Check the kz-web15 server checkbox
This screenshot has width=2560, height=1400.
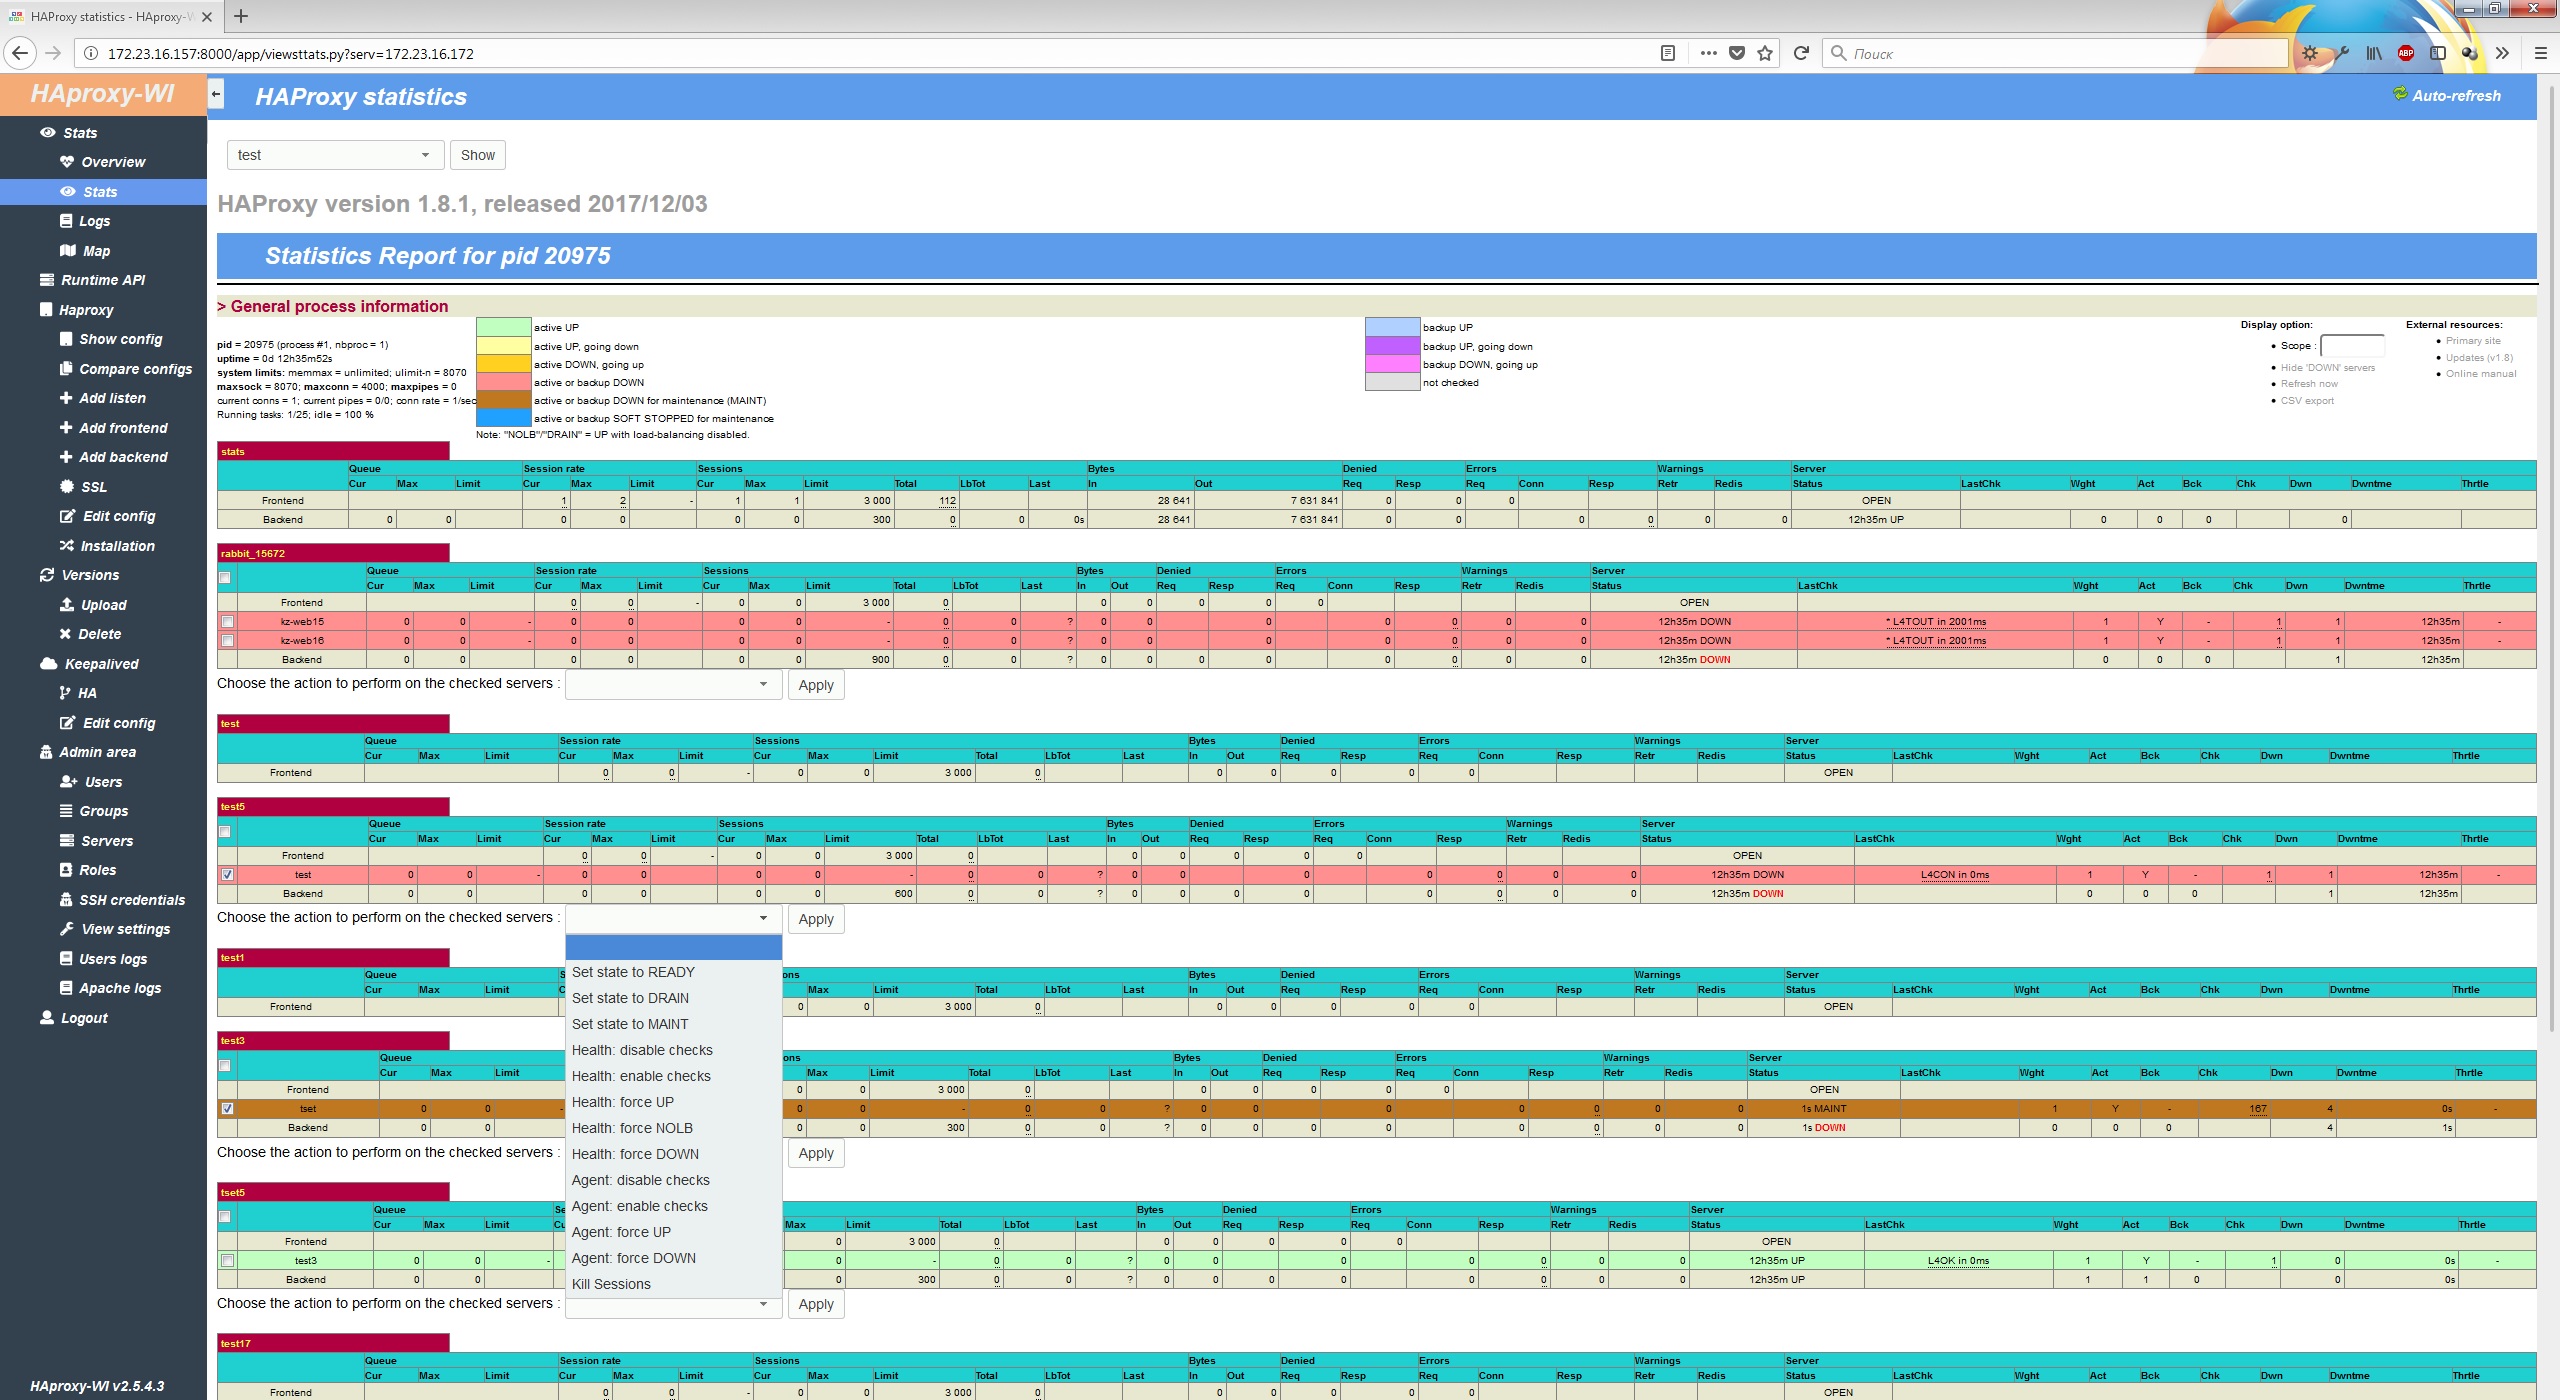point(227,622)
